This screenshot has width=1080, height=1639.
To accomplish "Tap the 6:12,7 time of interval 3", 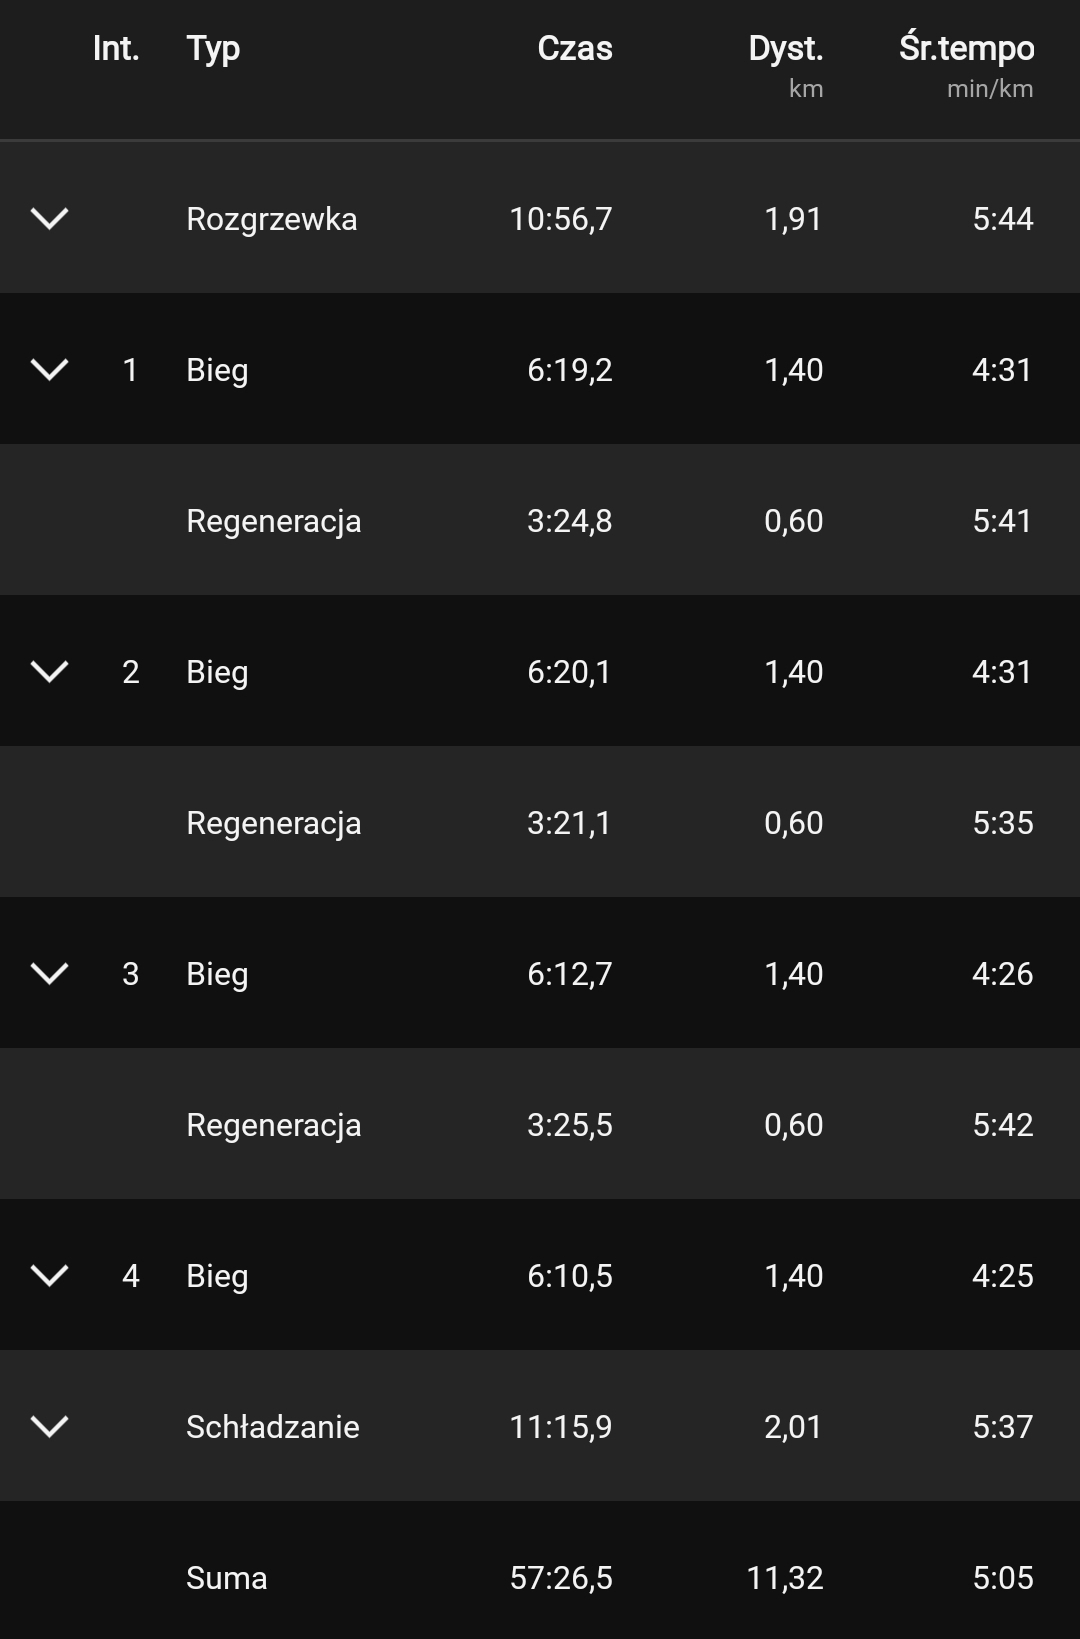I will pyautogui.click(x=569, y=974).
